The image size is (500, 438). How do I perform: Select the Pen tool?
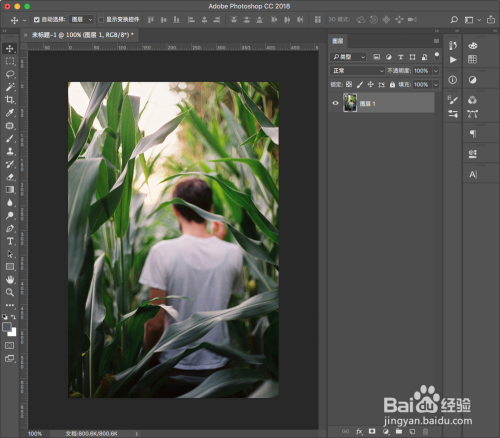pyautogui.click(x=10, y=228)
